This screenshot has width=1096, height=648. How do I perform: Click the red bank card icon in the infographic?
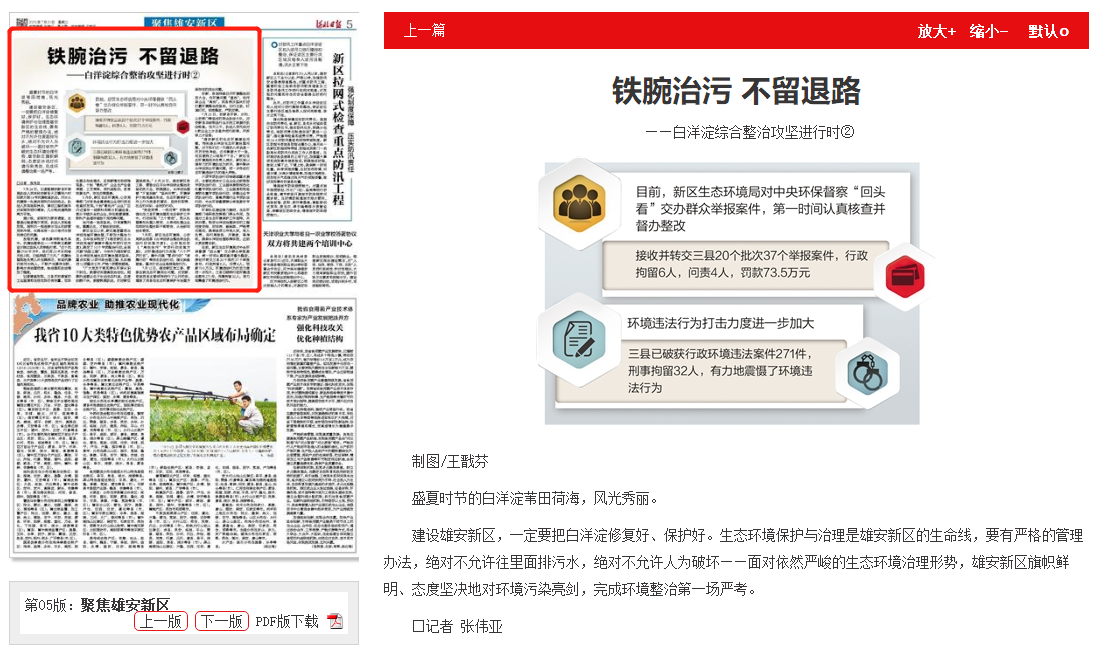[x=905, y=275]
